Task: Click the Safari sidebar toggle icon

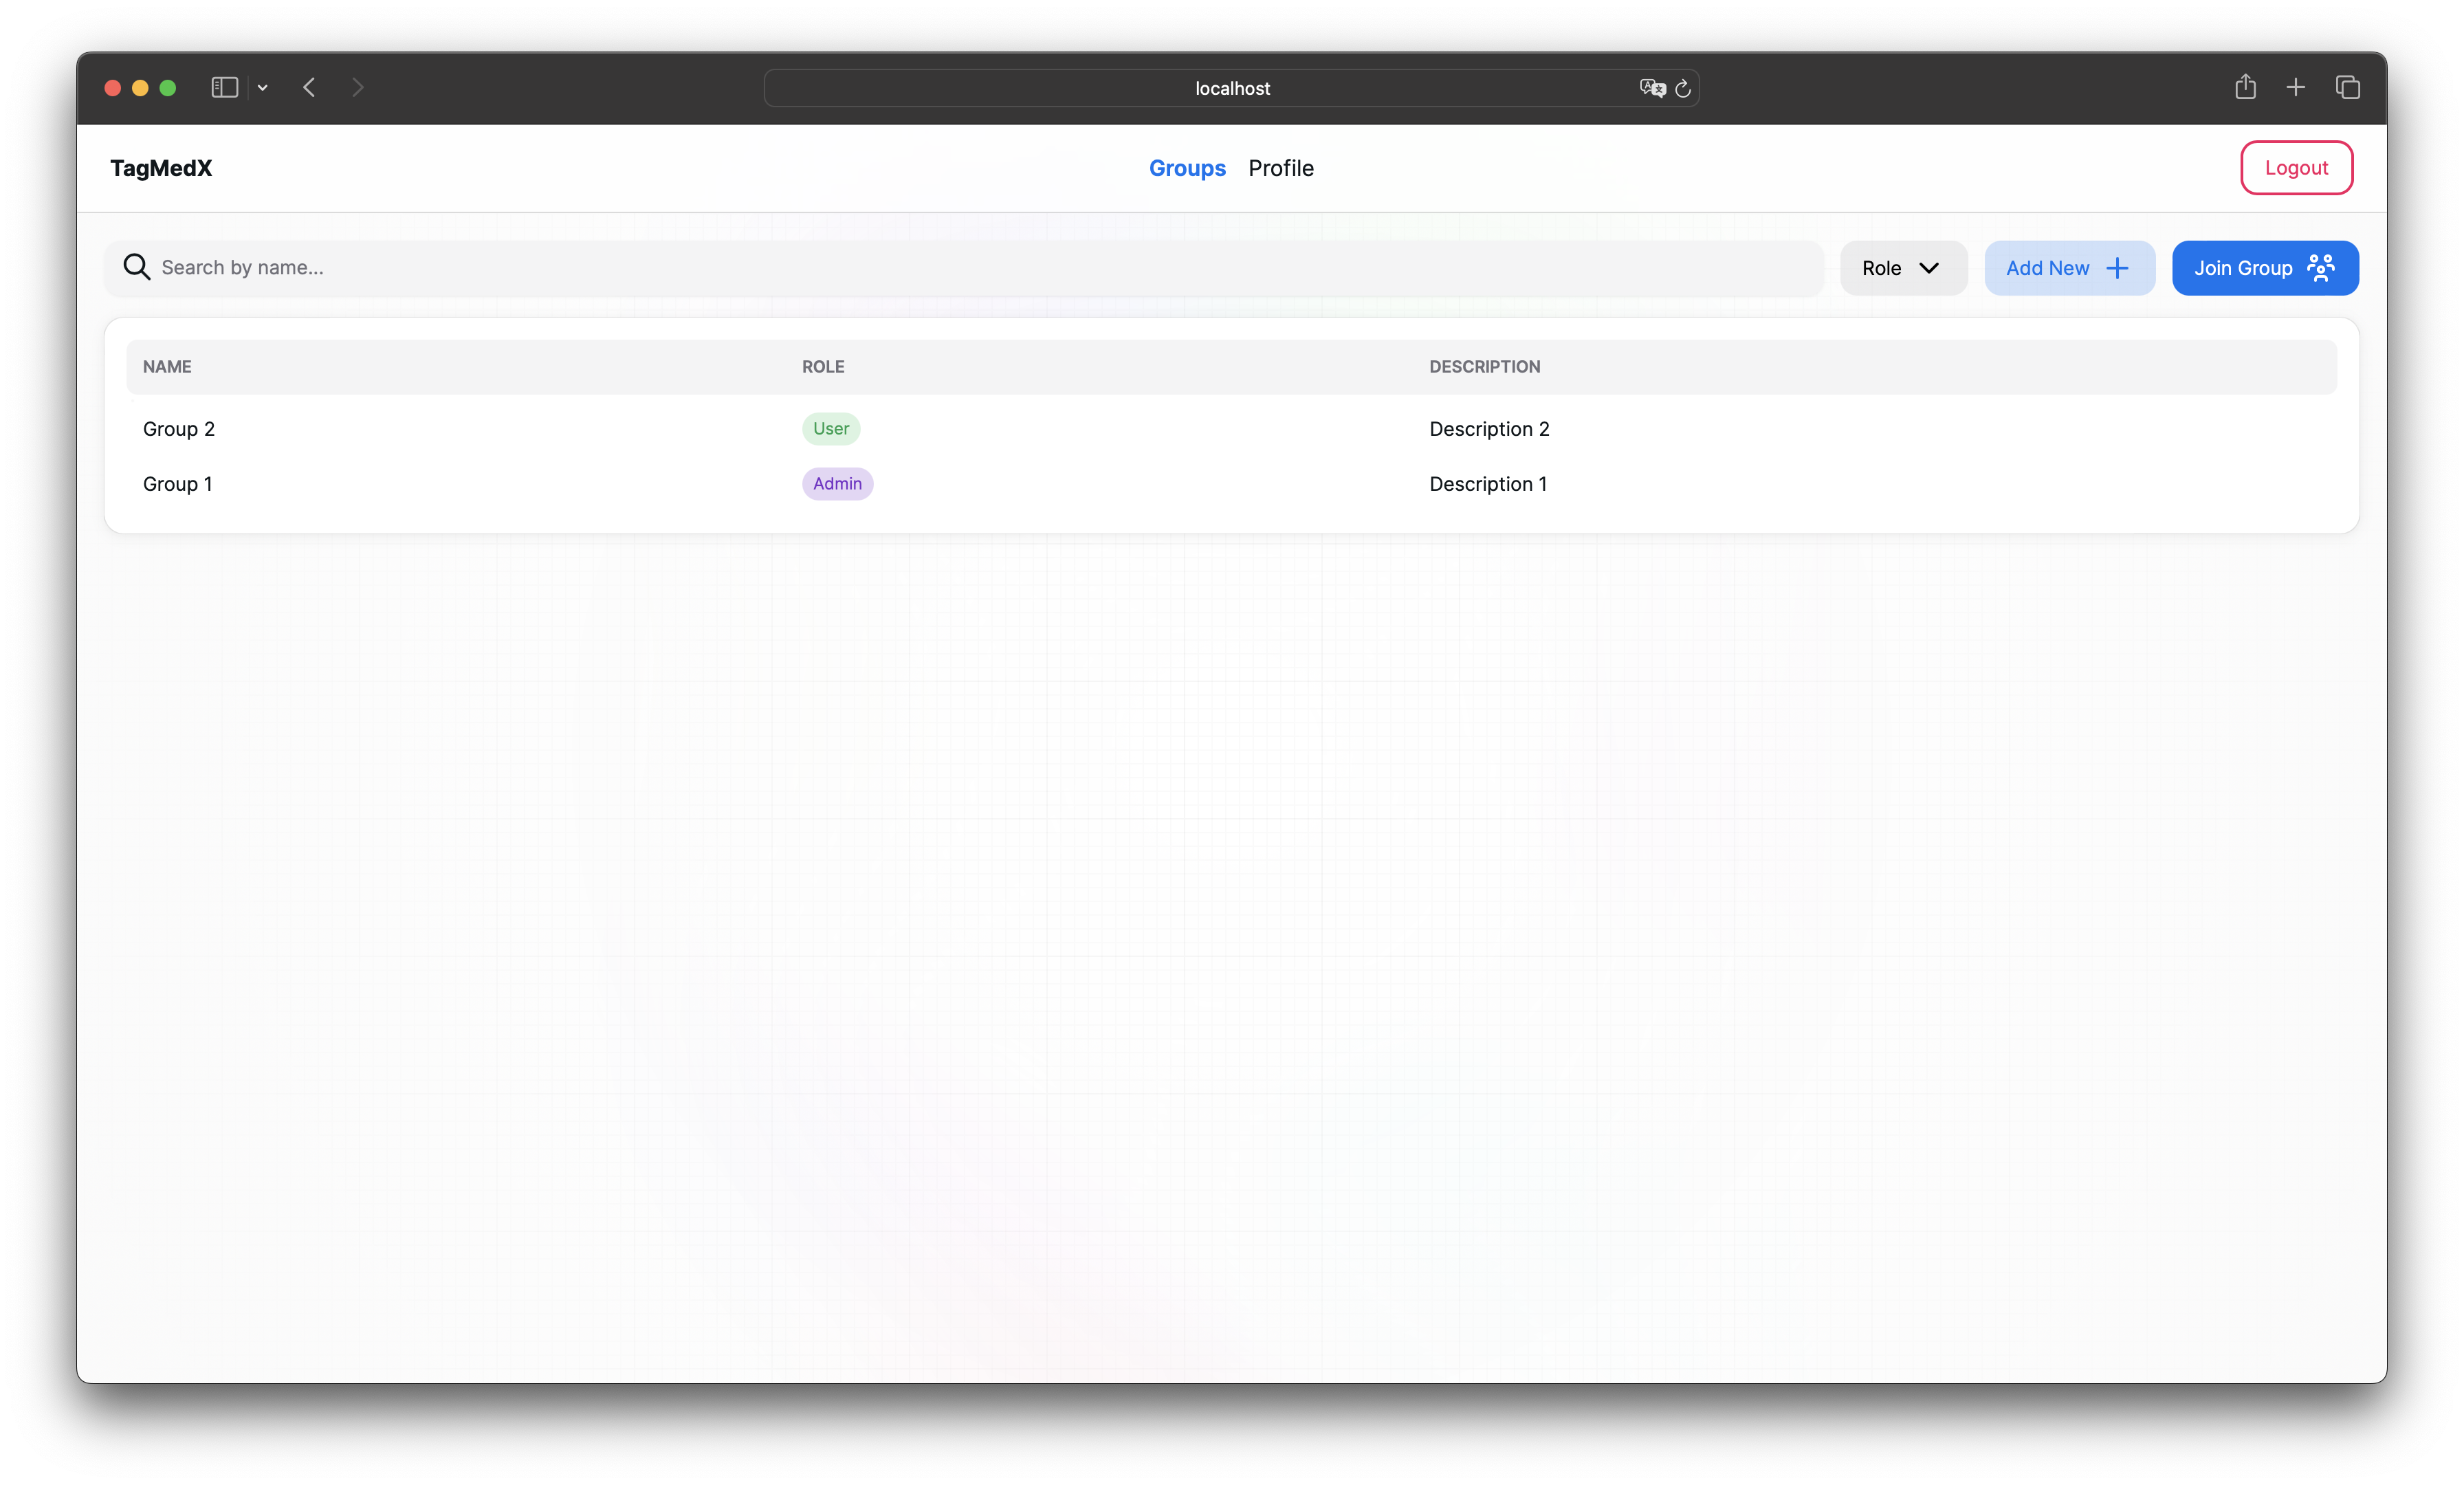Action: [x=224, y=88]
